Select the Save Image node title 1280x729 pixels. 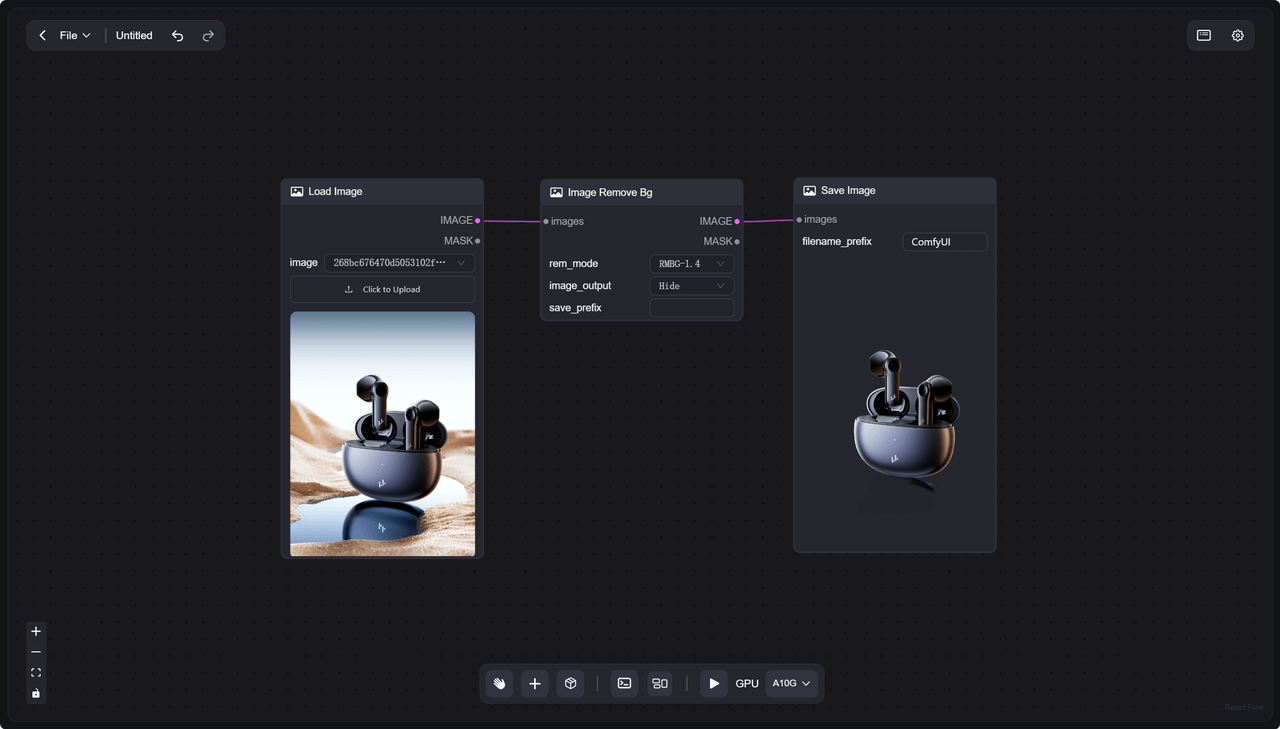click(x=848, y=190)
